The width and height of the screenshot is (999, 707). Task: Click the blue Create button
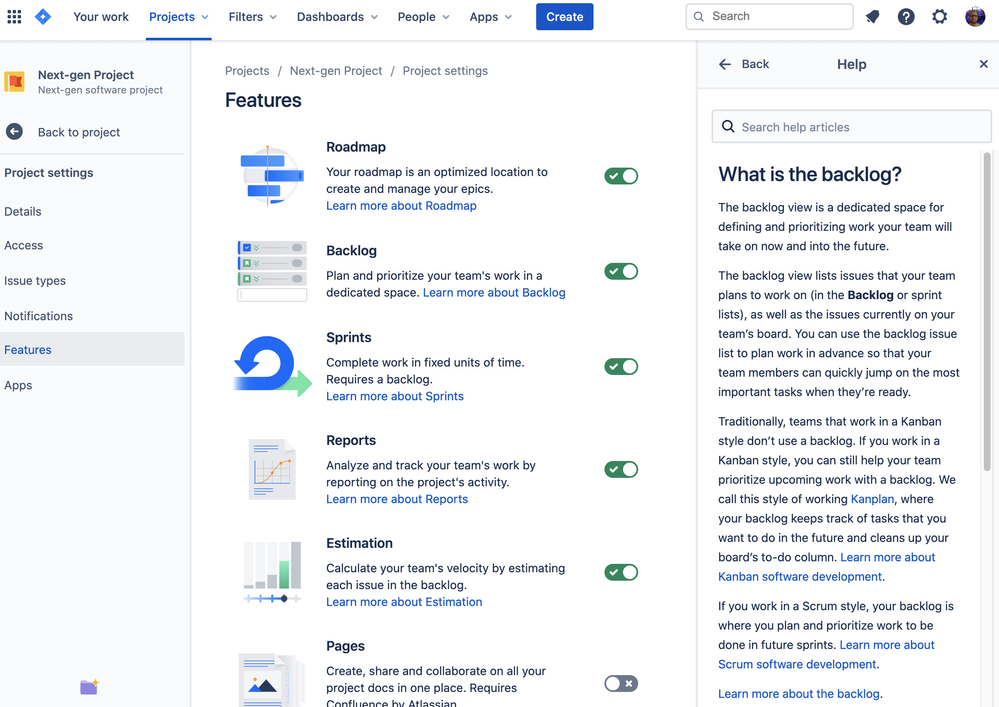564,17
